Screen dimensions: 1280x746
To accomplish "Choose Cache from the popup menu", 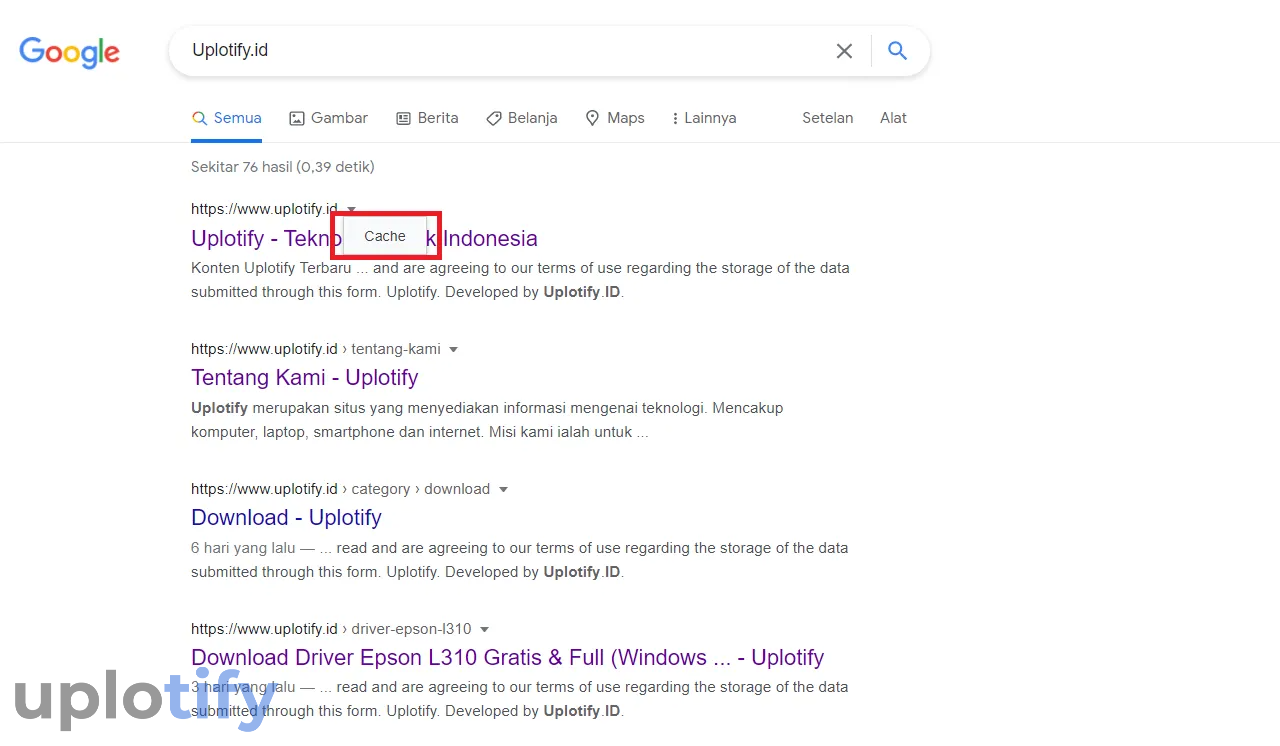I will (x=385, y=236).
